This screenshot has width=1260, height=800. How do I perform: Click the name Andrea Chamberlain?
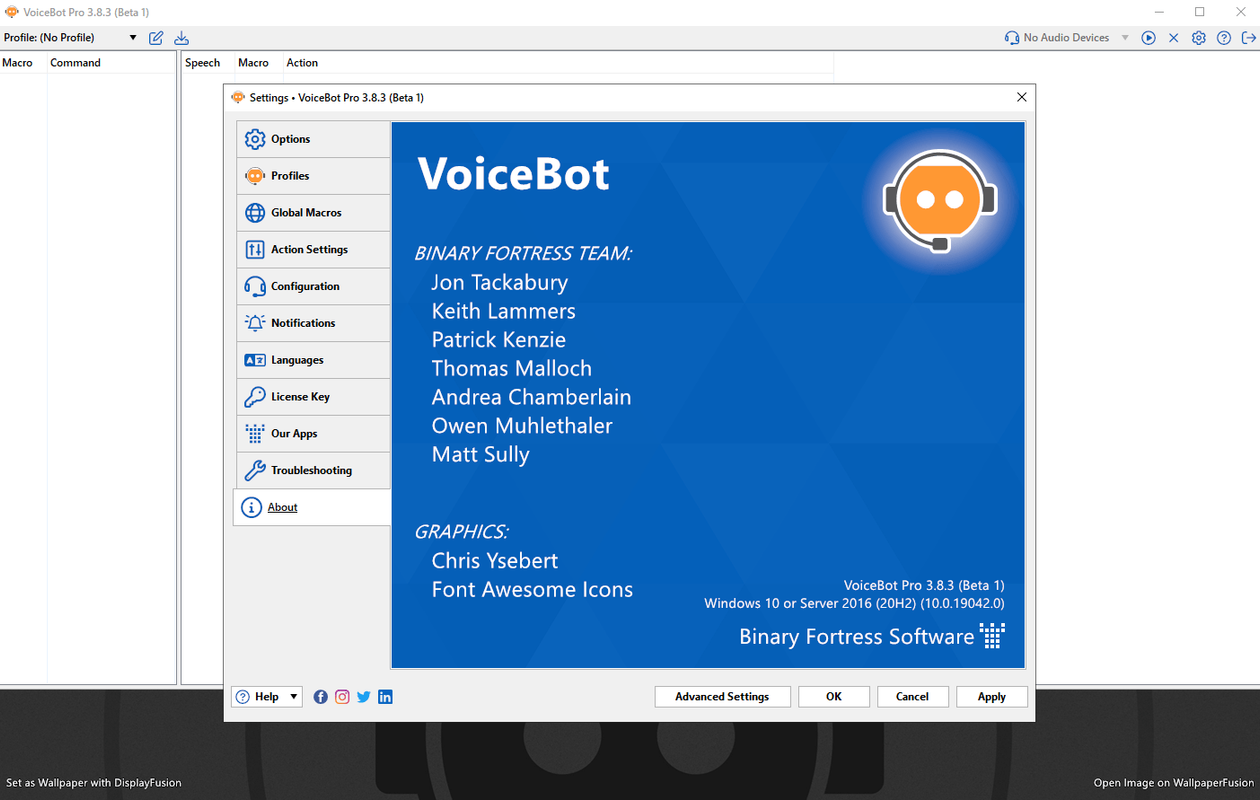coord(531,397)
